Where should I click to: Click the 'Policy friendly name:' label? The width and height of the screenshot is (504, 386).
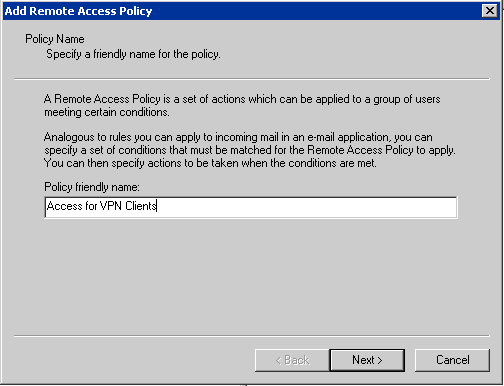pos(92,187)
